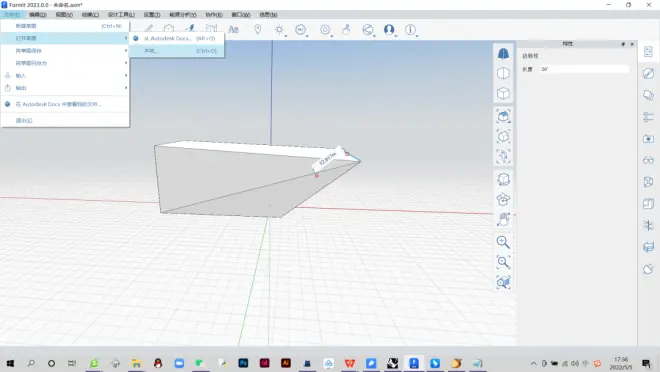
Task: Toggle the orthographic view cube icon
Action: [x=503, y=73]
